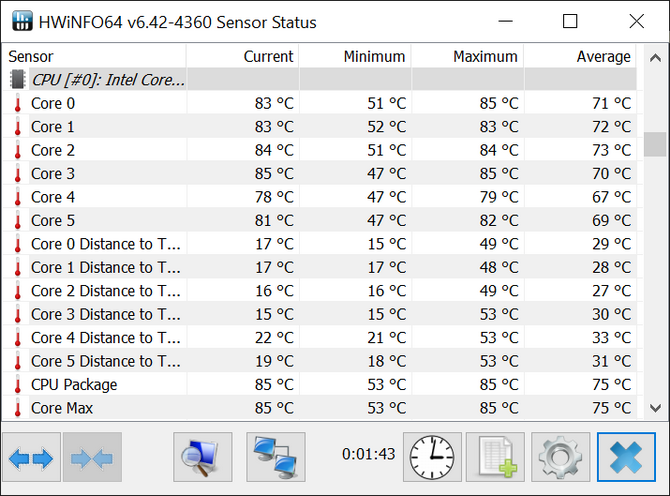Click the Current column header

coord(243,56)
